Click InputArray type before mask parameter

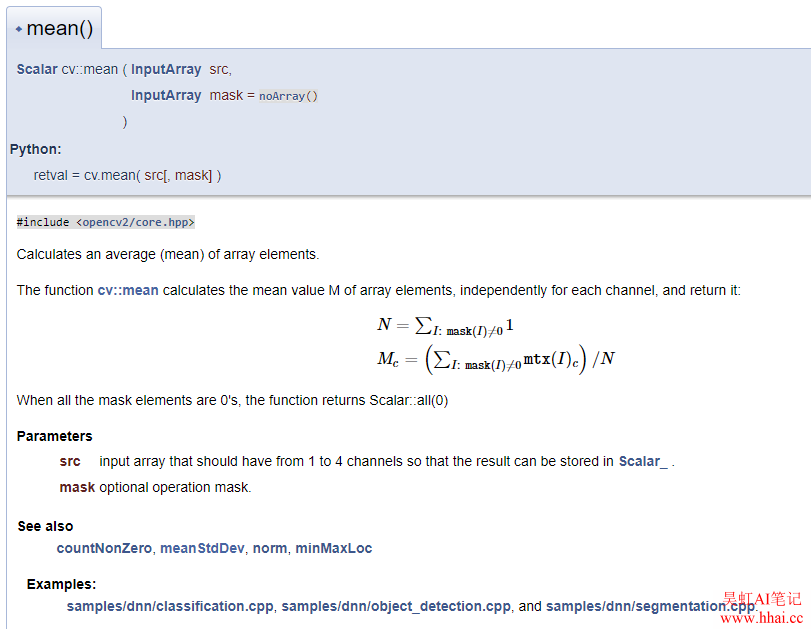pos(166,95)
